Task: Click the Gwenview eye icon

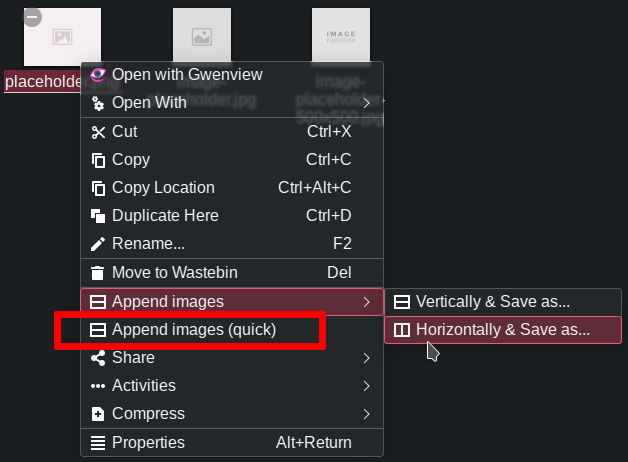Action: (98, 74)
